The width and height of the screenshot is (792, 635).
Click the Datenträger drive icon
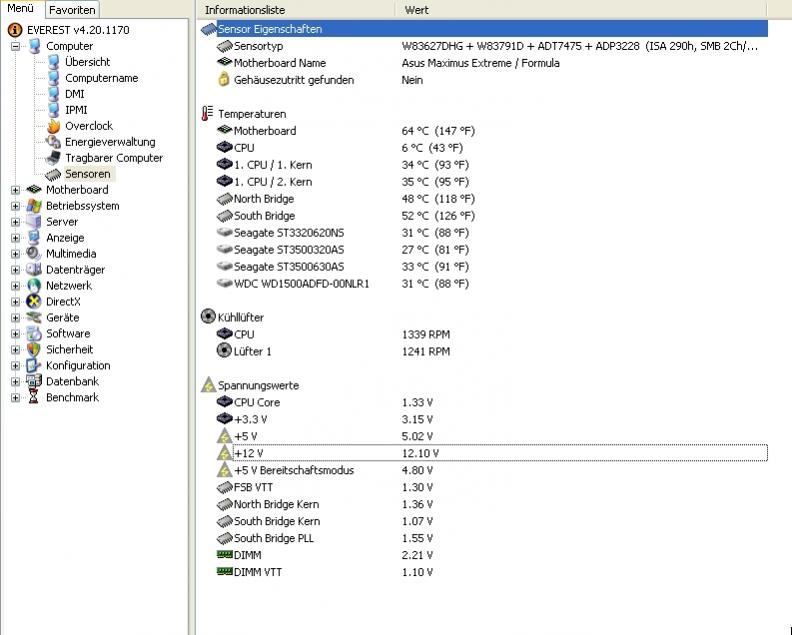[x=34, y=269]
